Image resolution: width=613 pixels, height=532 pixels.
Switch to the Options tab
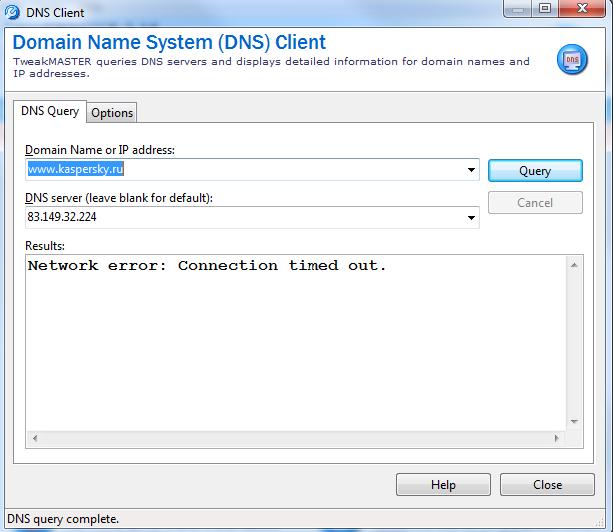pos(112,113)
